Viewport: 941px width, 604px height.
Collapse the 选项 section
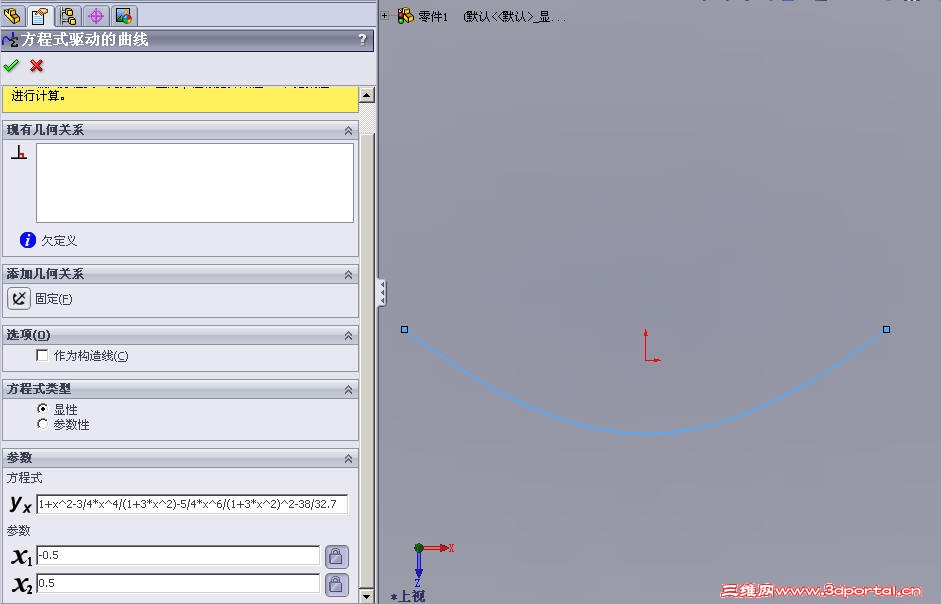pos(348,336)
